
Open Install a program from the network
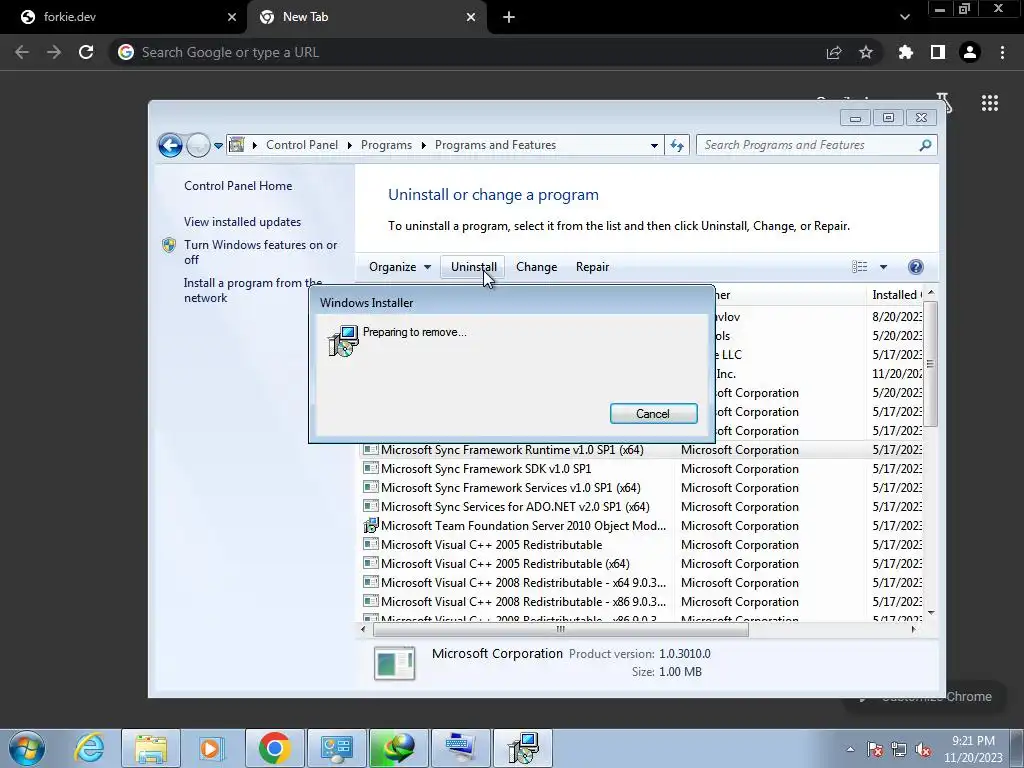[253, 290]
